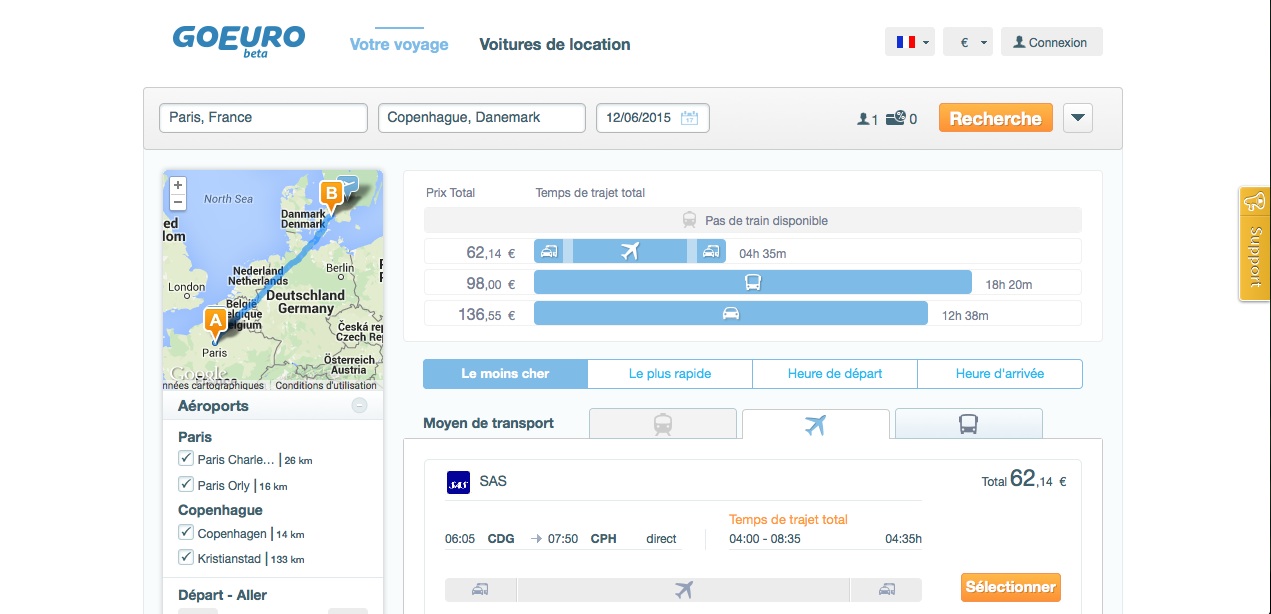The height and width of the screenshot is (614, 1271).
Task: Select the 136,55 € car journey bar
Action: pyautogui.click(x=731, y=314)
